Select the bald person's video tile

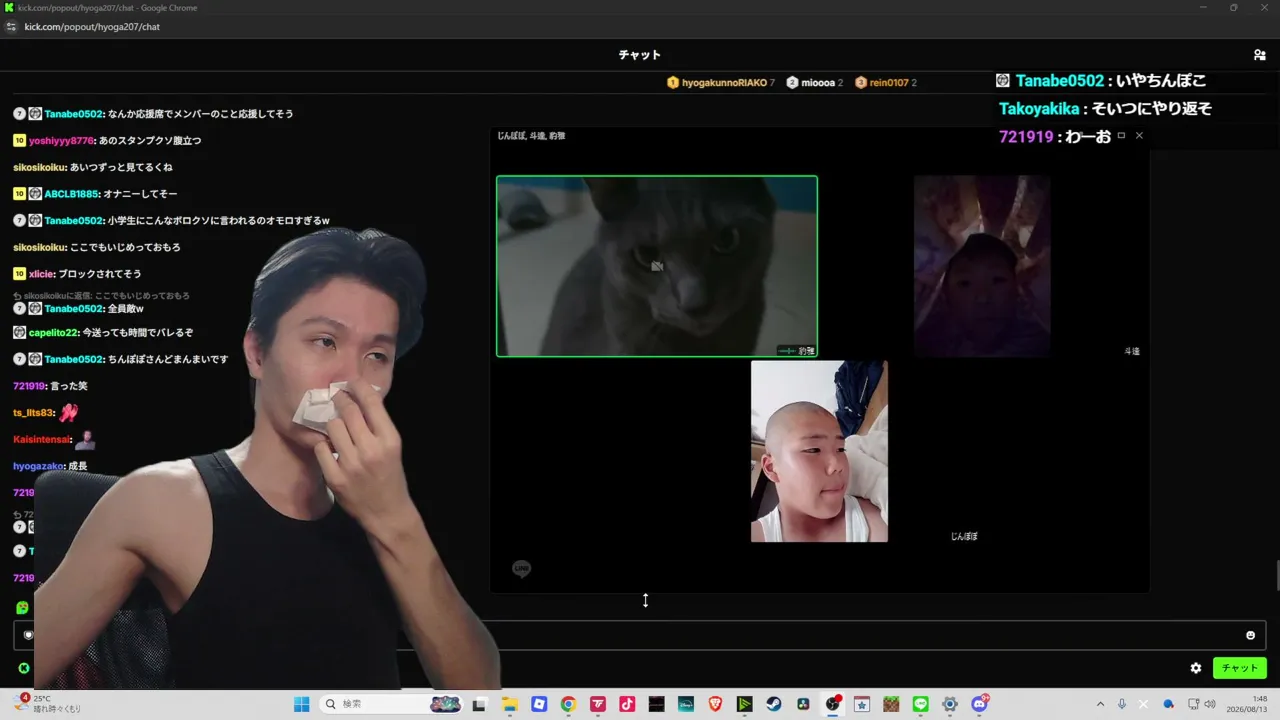coord(819,451)
